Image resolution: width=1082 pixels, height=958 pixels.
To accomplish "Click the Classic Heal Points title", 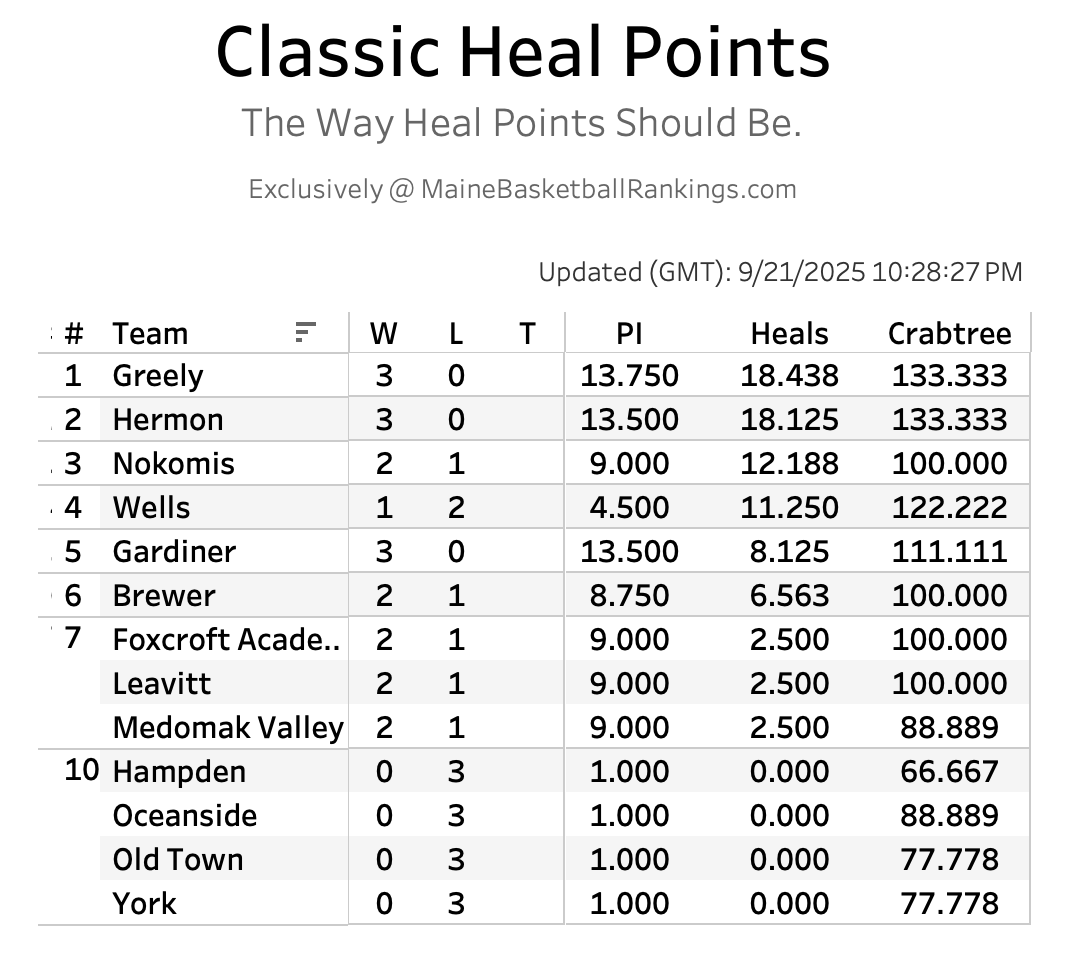I will [522, 52].
